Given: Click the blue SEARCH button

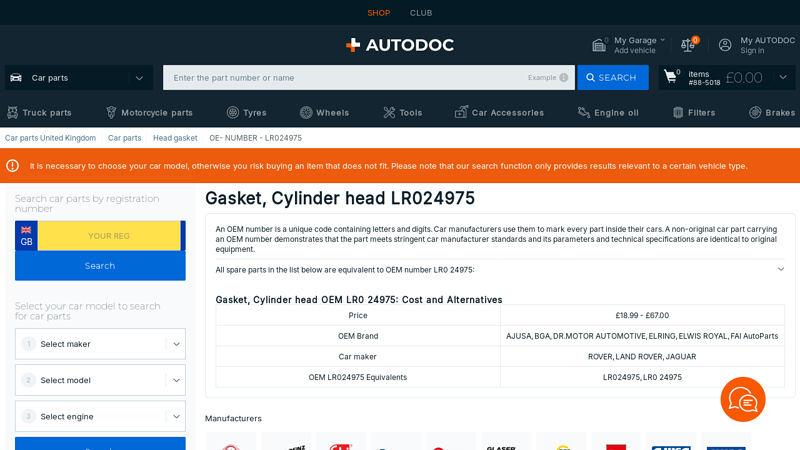Looking at the screenshot, I should point(613,78).
